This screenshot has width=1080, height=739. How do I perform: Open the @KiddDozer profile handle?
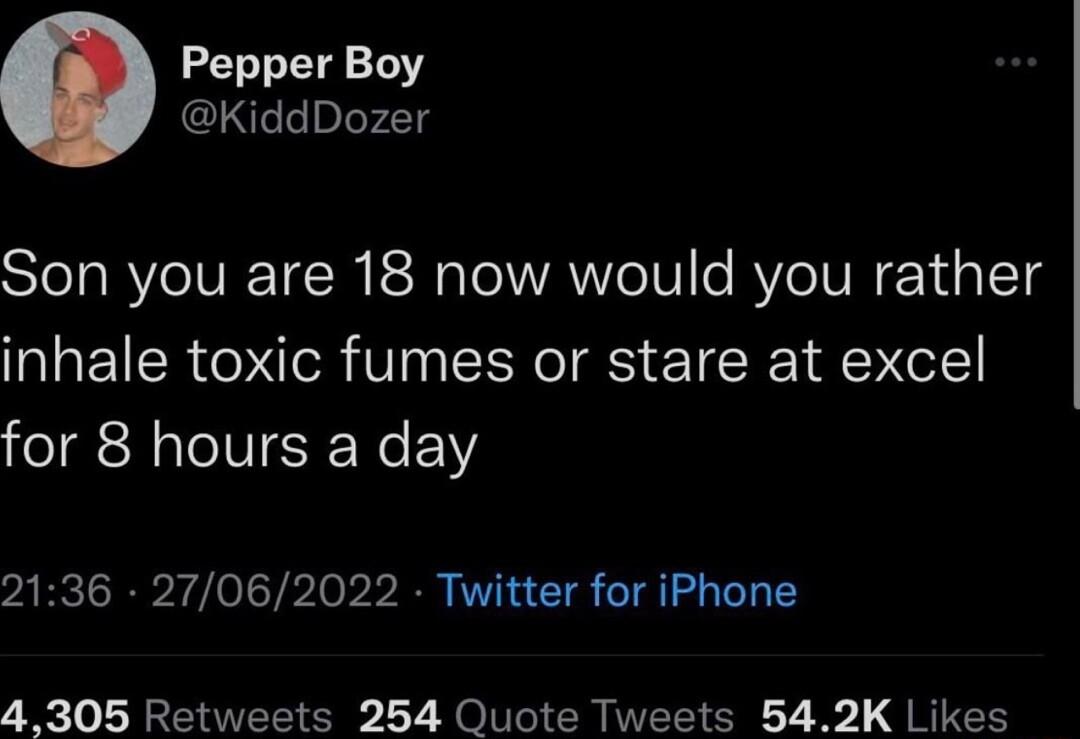tap(303, 118)
